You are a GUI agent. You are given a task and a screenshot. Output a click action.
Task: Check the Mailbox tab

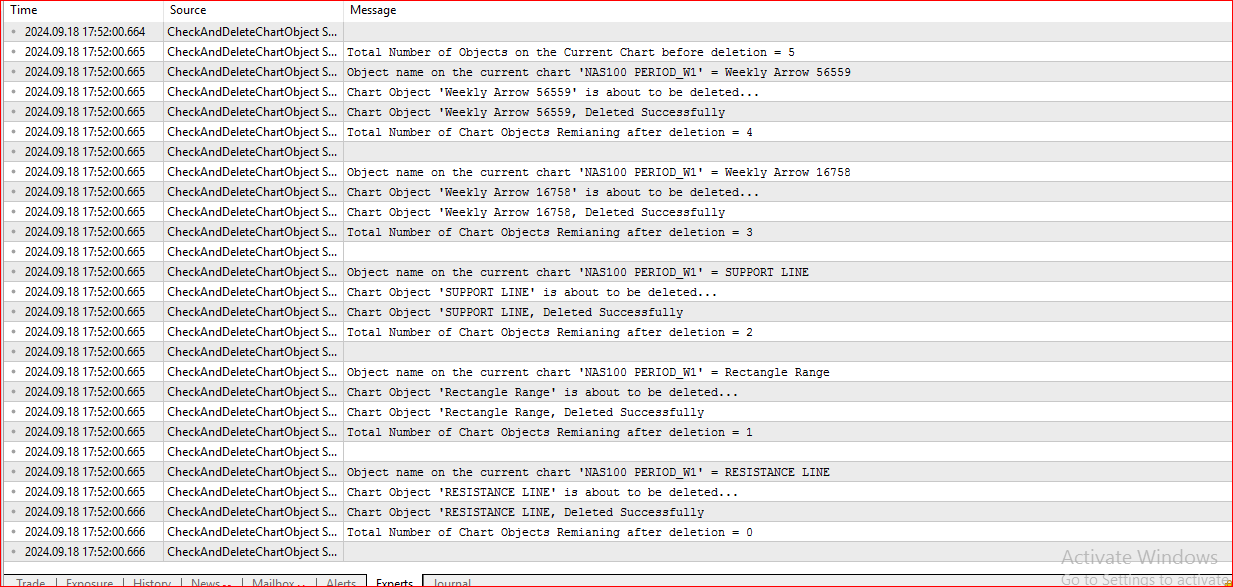pyautogui.click(x=275, y=583)
